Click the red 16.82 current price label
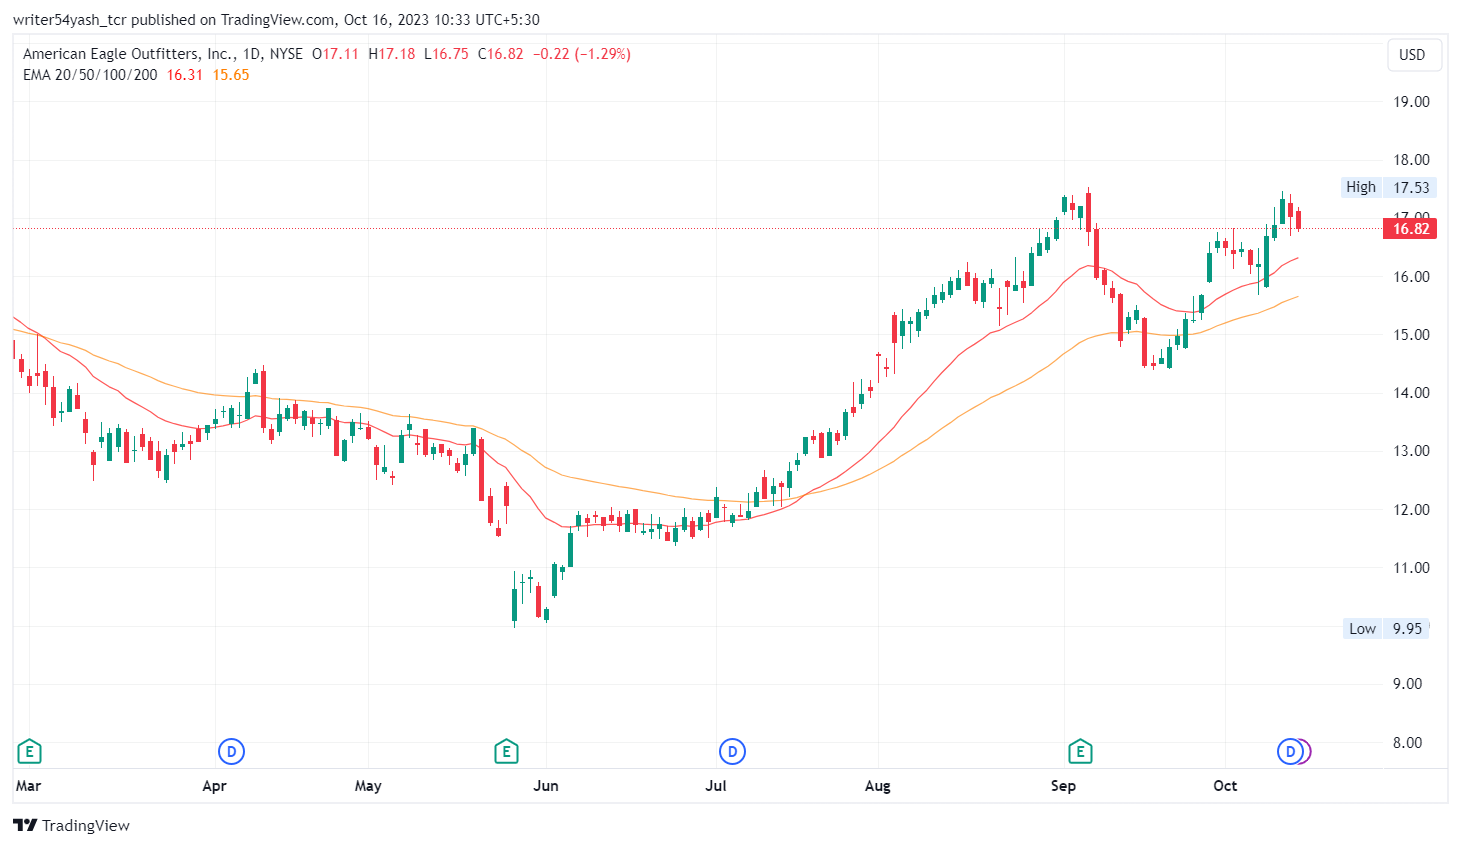 [1411, 228]
